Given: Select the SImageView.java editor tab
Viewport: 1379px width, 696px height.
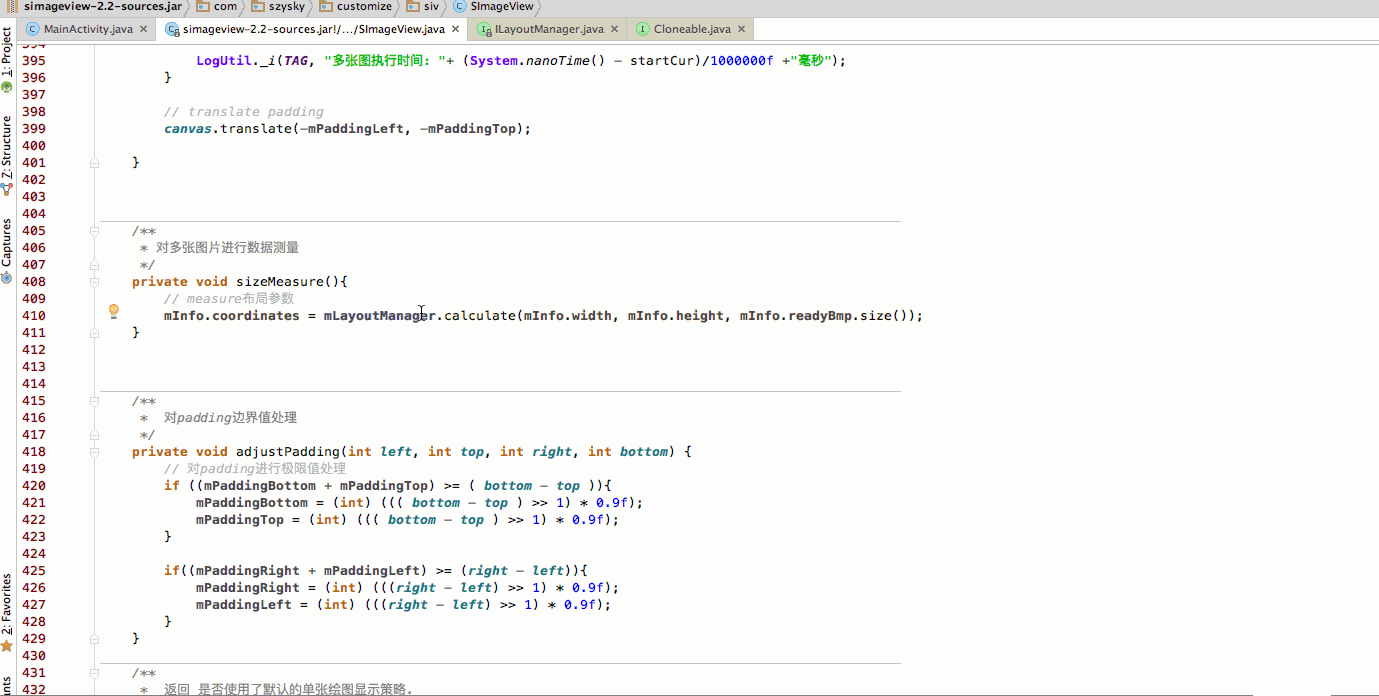Looking at the screenshot, I should 313,29.
